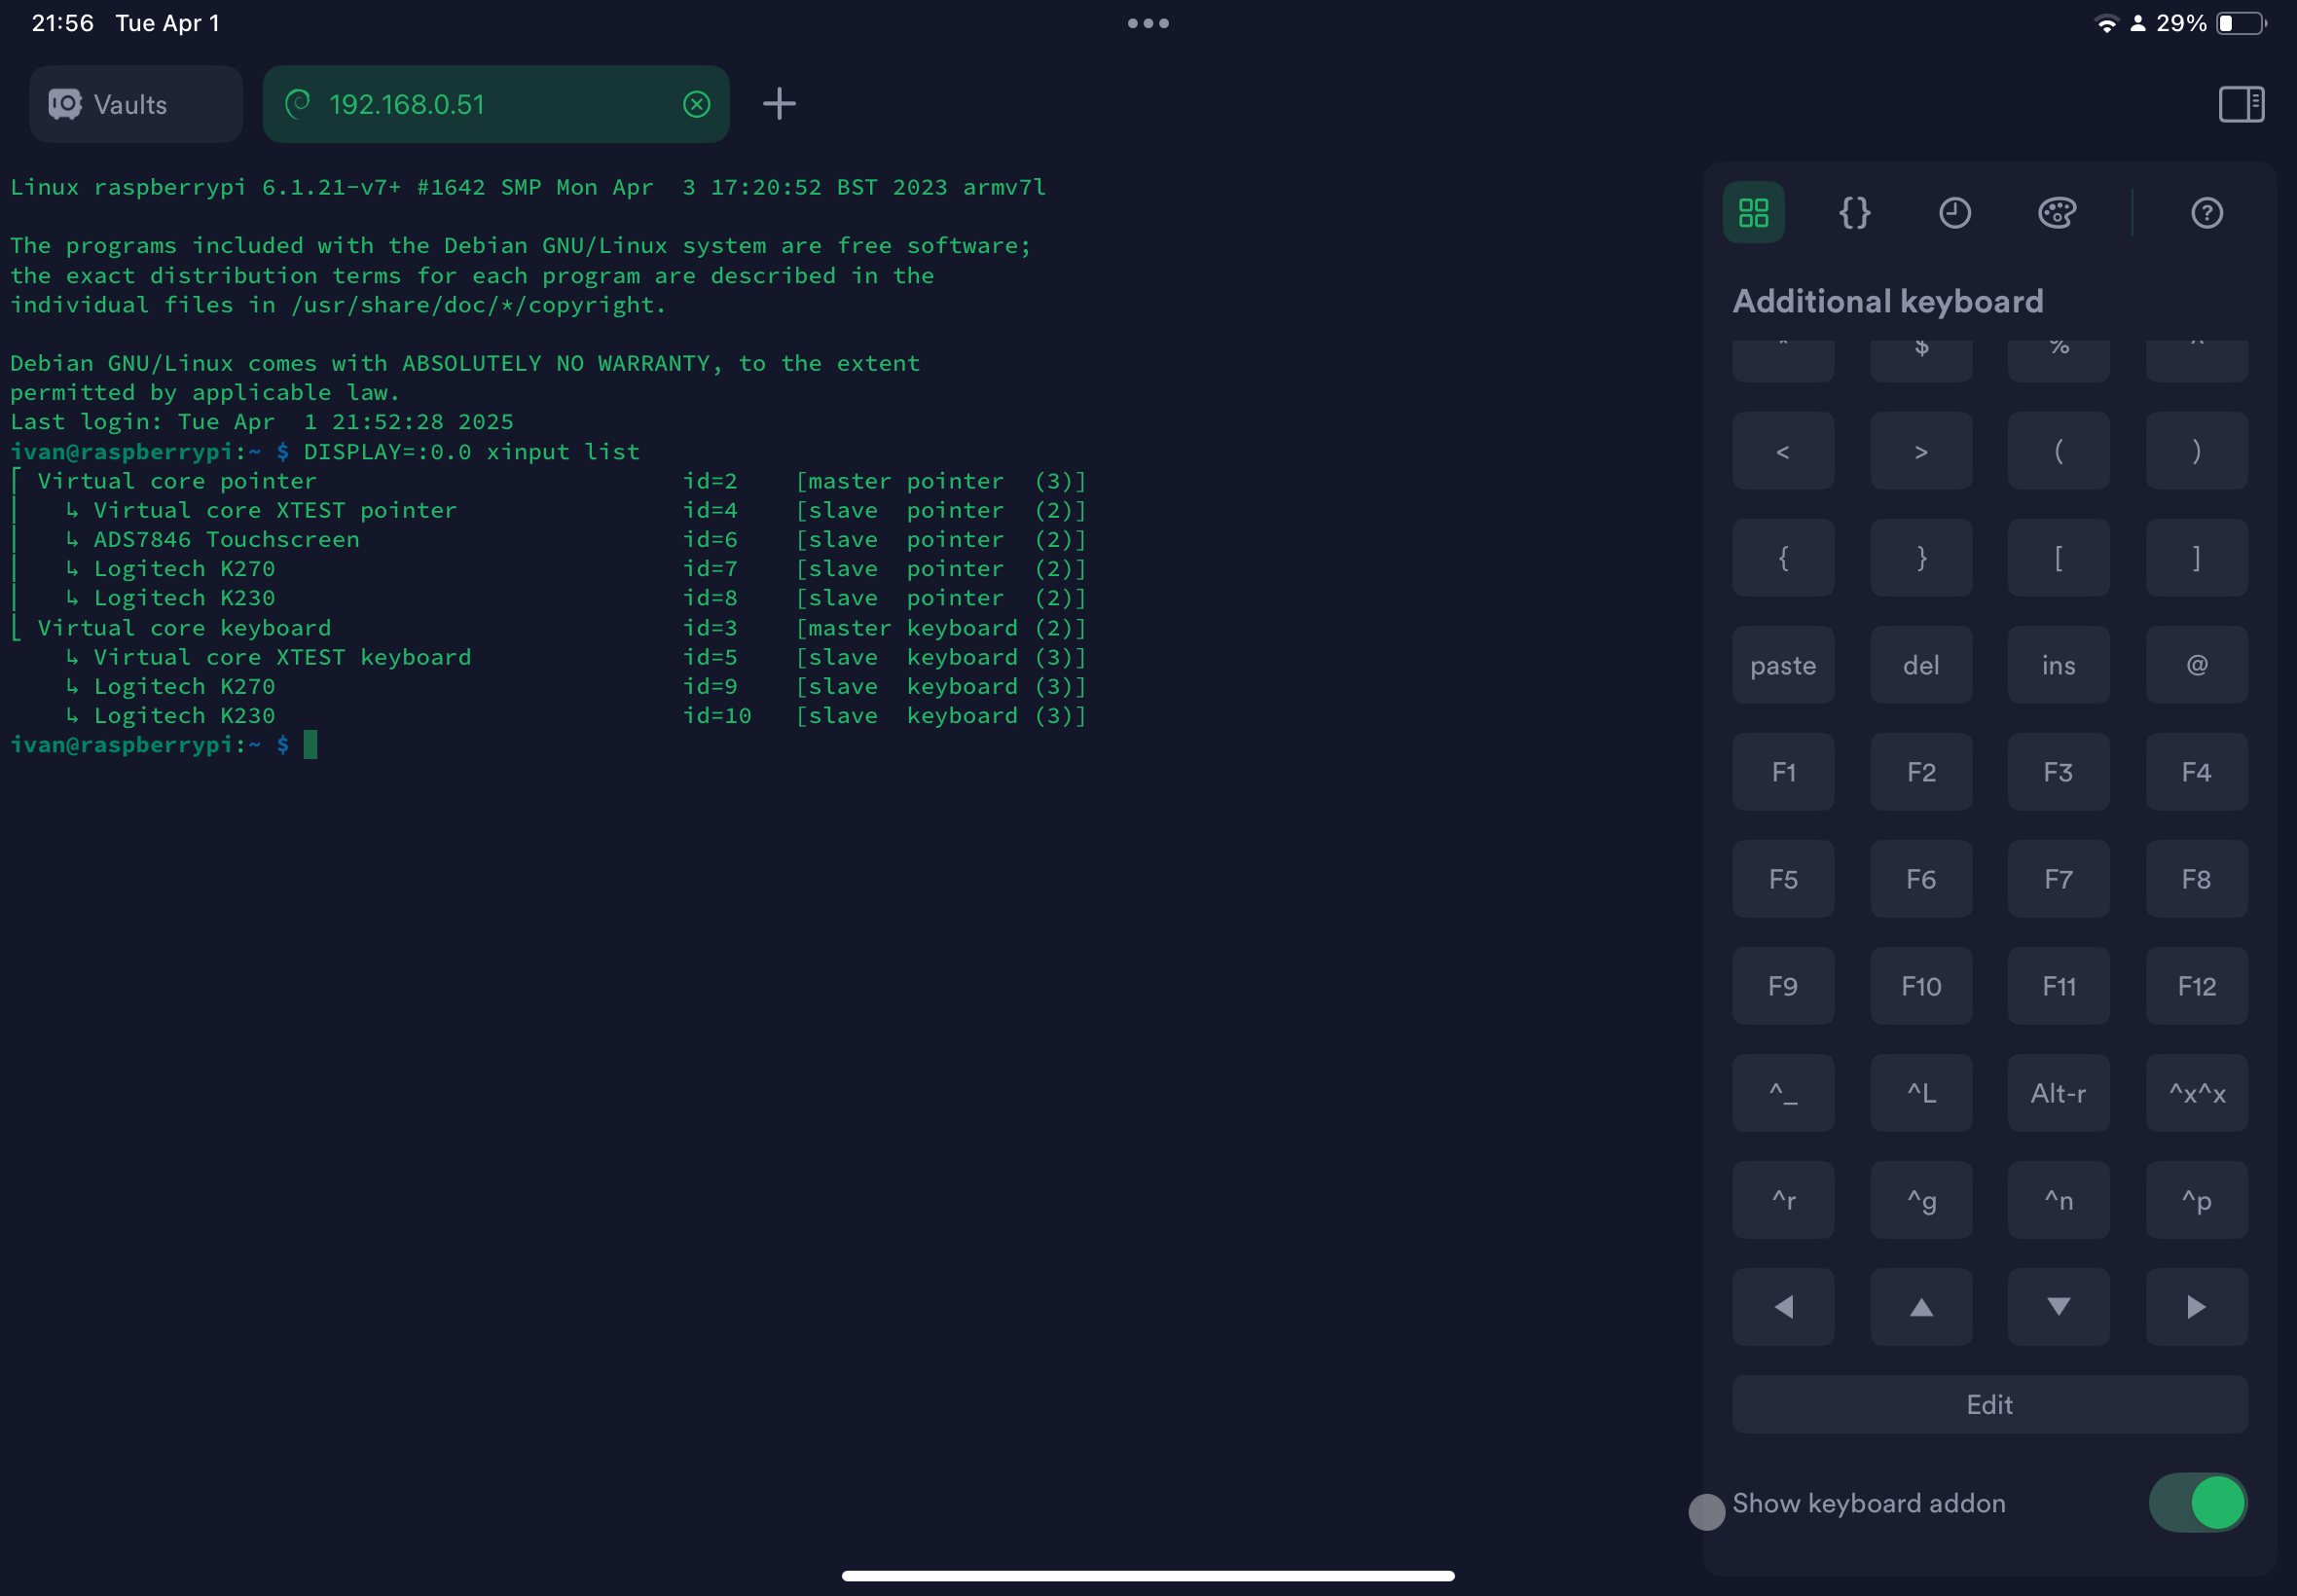Tap the close parenthesis key

coord(2196,451)
